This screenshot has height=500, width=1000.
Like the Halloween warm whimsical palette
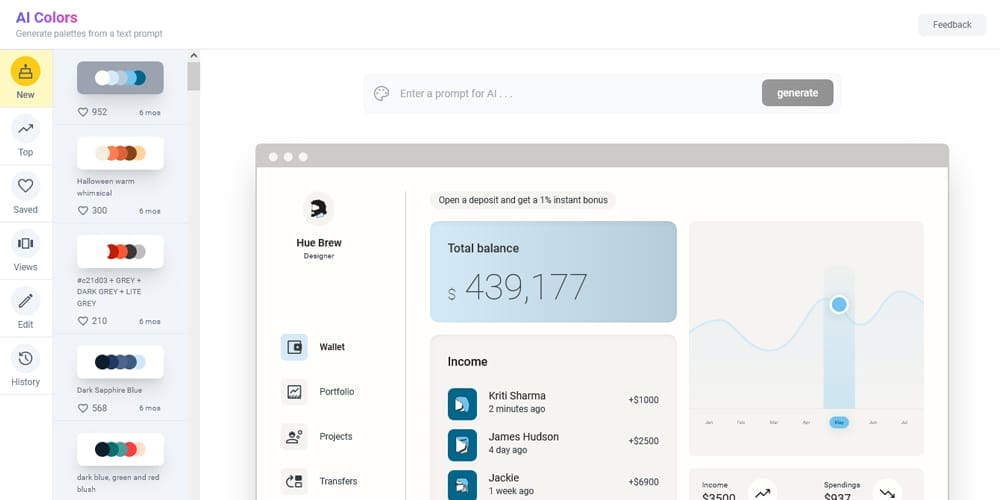pos(83,211)
